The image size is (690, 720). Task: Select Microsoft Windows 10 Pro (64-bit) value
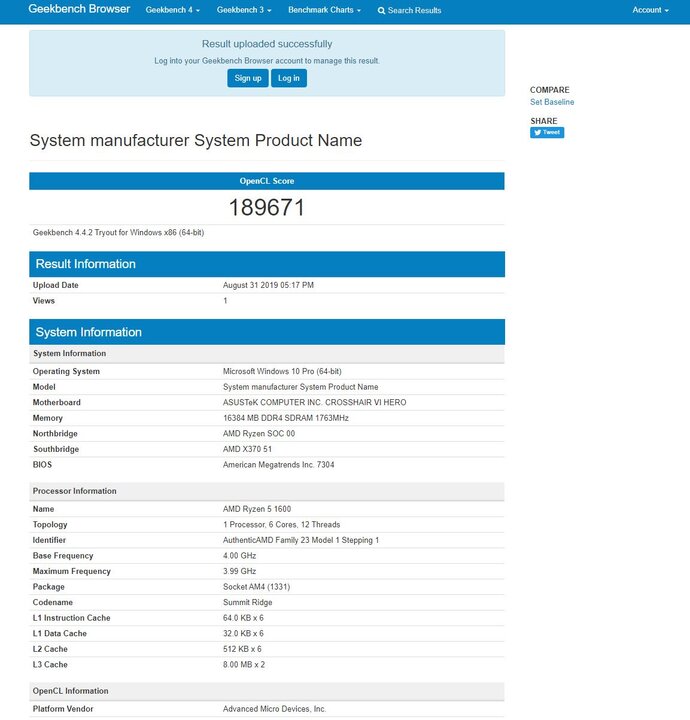click(282, 371)
